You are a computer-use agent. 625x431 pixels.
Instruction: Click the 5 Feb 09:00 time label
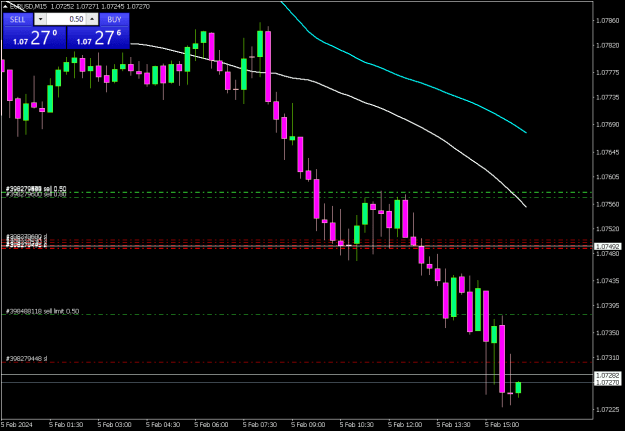coord(308,425)
